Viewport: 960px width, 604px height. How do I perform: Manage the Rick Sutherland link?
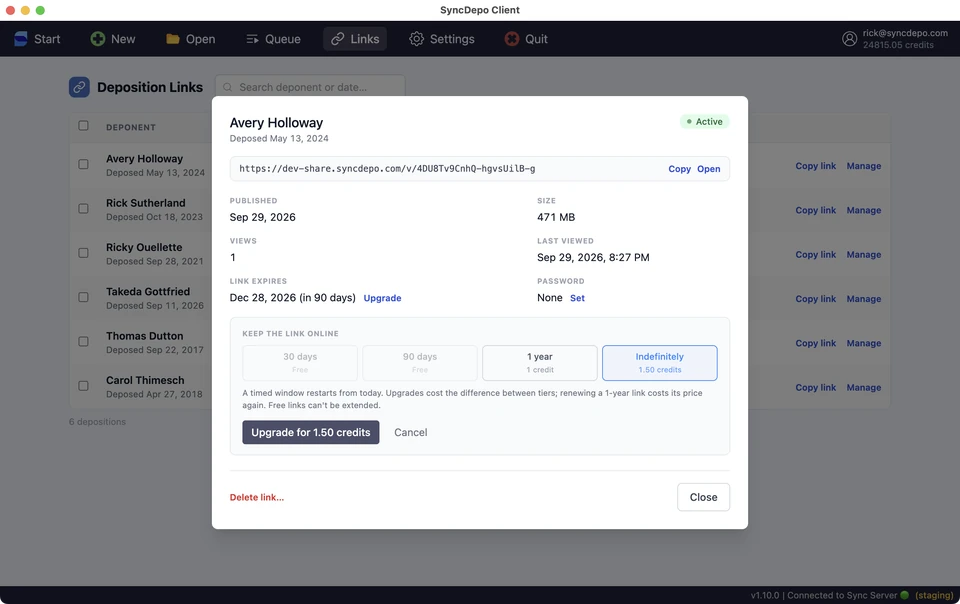coord(864,210)
